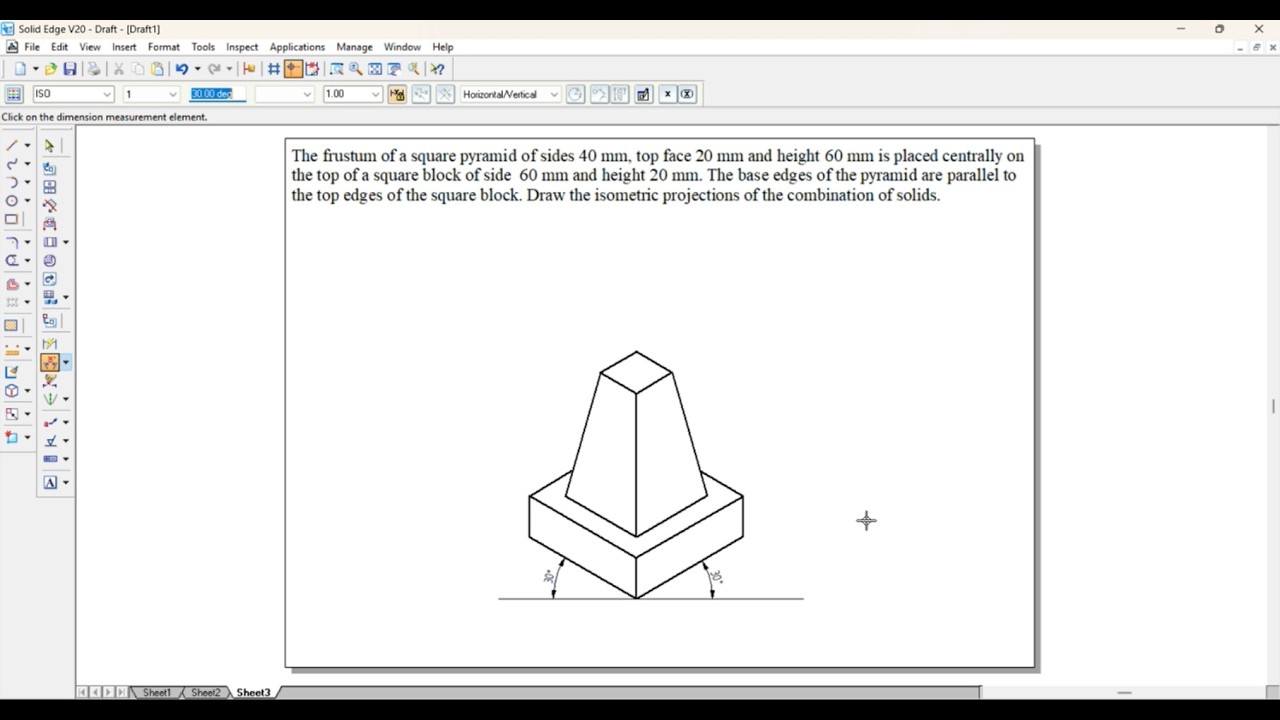Screen dimensions: 1280x720
Task: Click the 30.00 deg angle input field
Action: 217,94
